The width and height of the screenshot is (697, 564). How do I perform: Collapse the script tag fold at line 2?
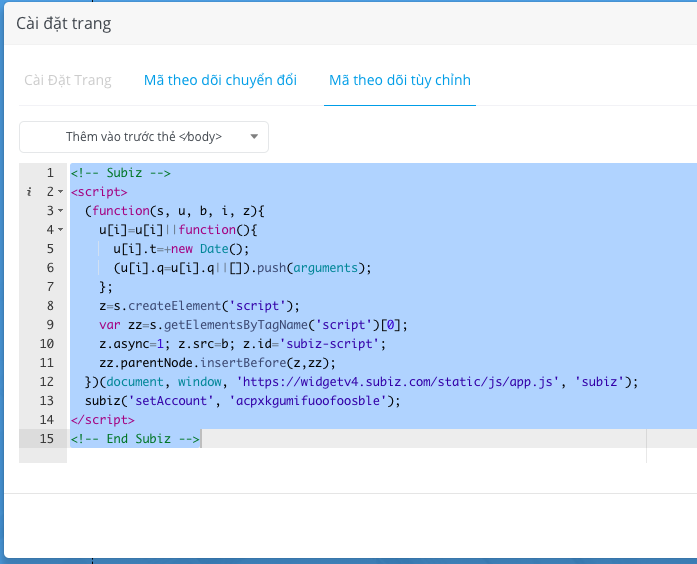click(x=60, y=192)
